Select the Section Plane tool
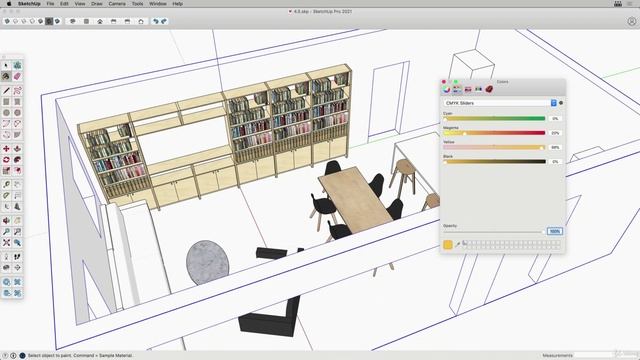 (17, 268)
